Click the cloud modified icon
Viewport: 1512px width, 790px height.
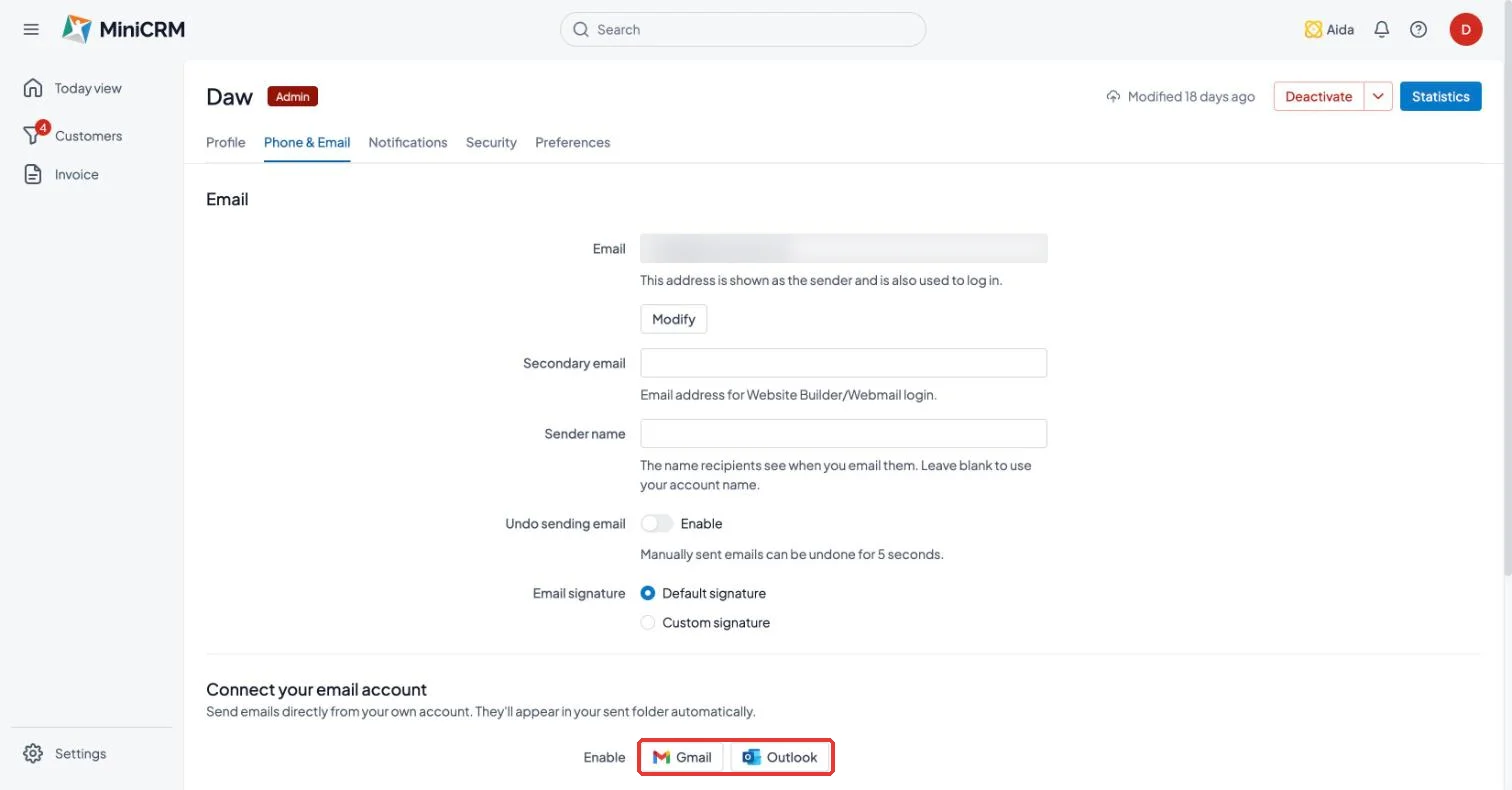tap(1113, 97)
